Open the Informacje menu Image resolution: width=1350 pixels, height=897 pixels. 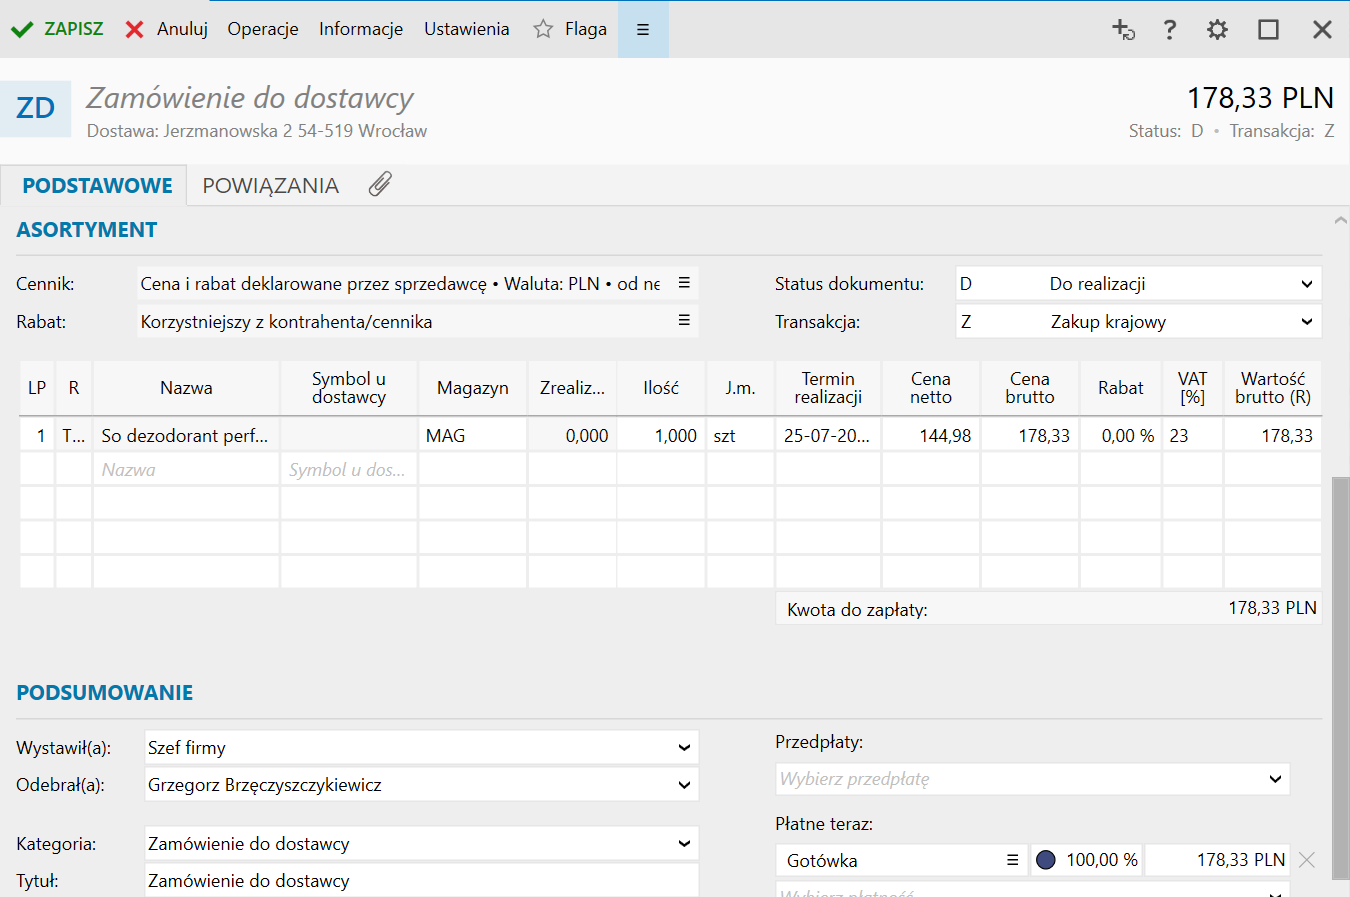pyautogui.click(x=361, y=29)
